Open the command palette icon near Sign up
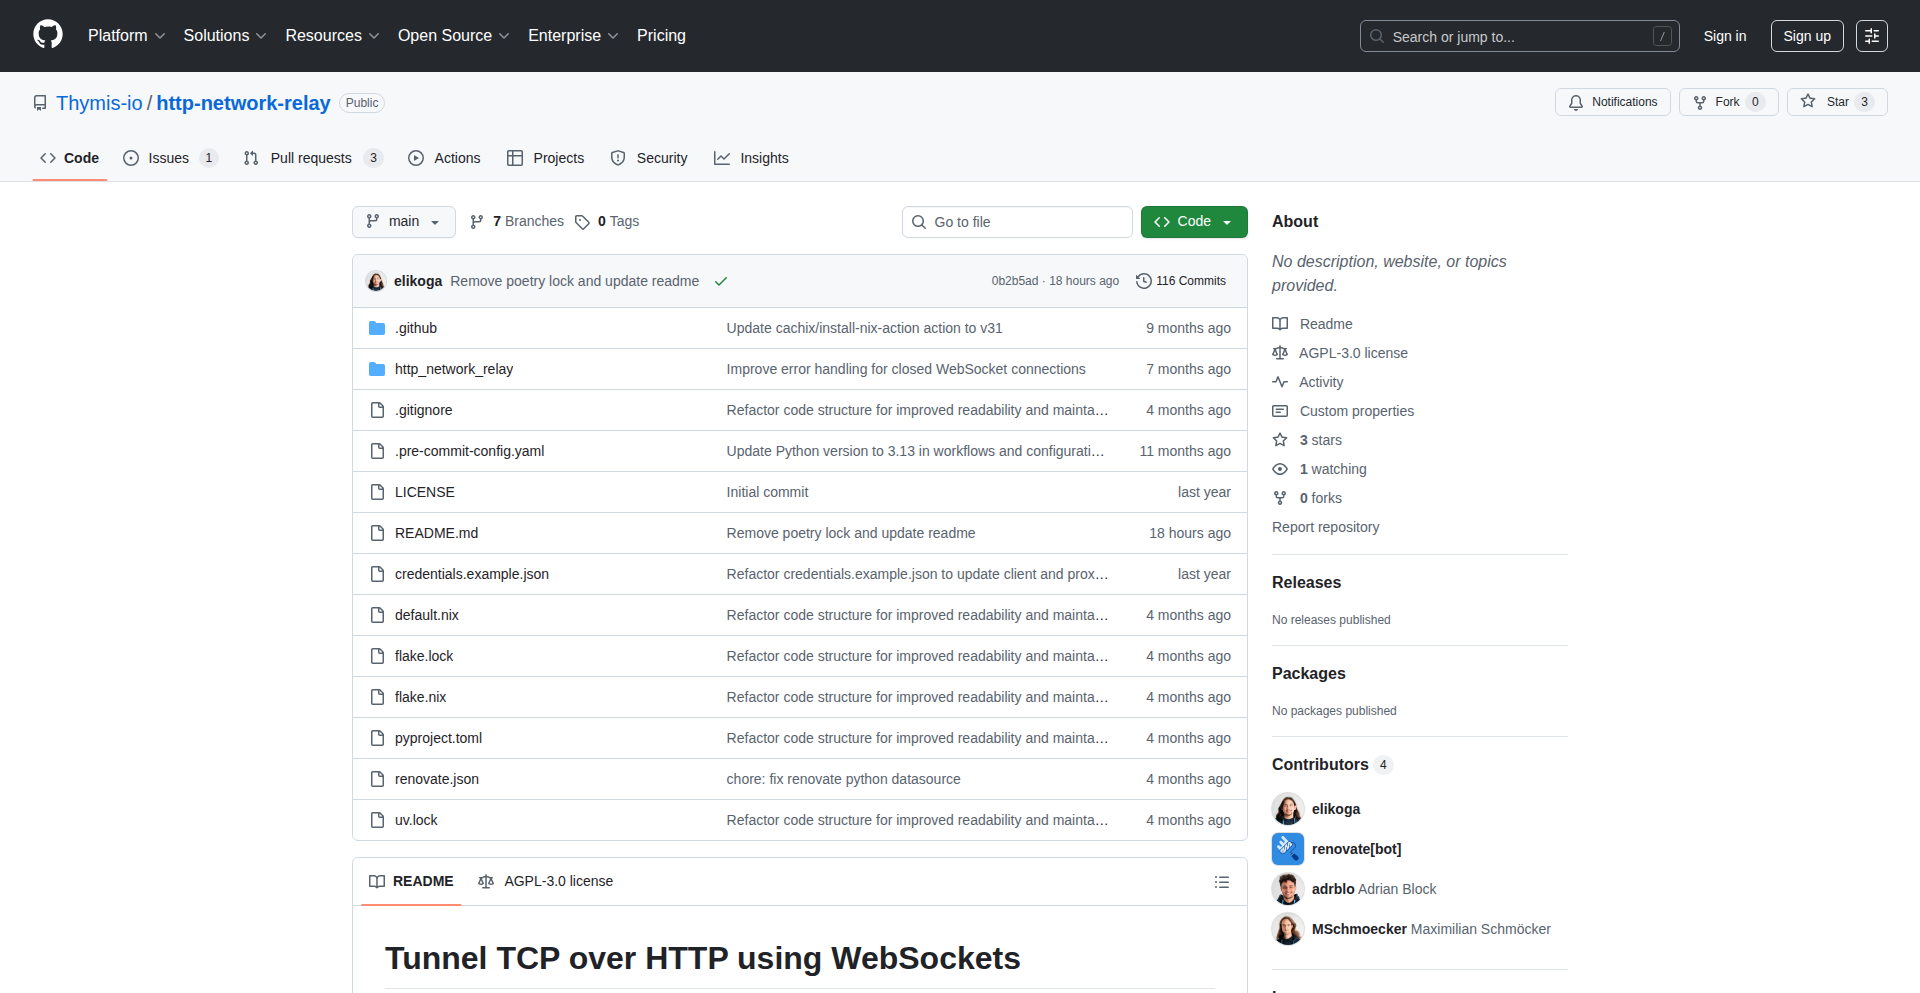 (x=1872, y=36)
